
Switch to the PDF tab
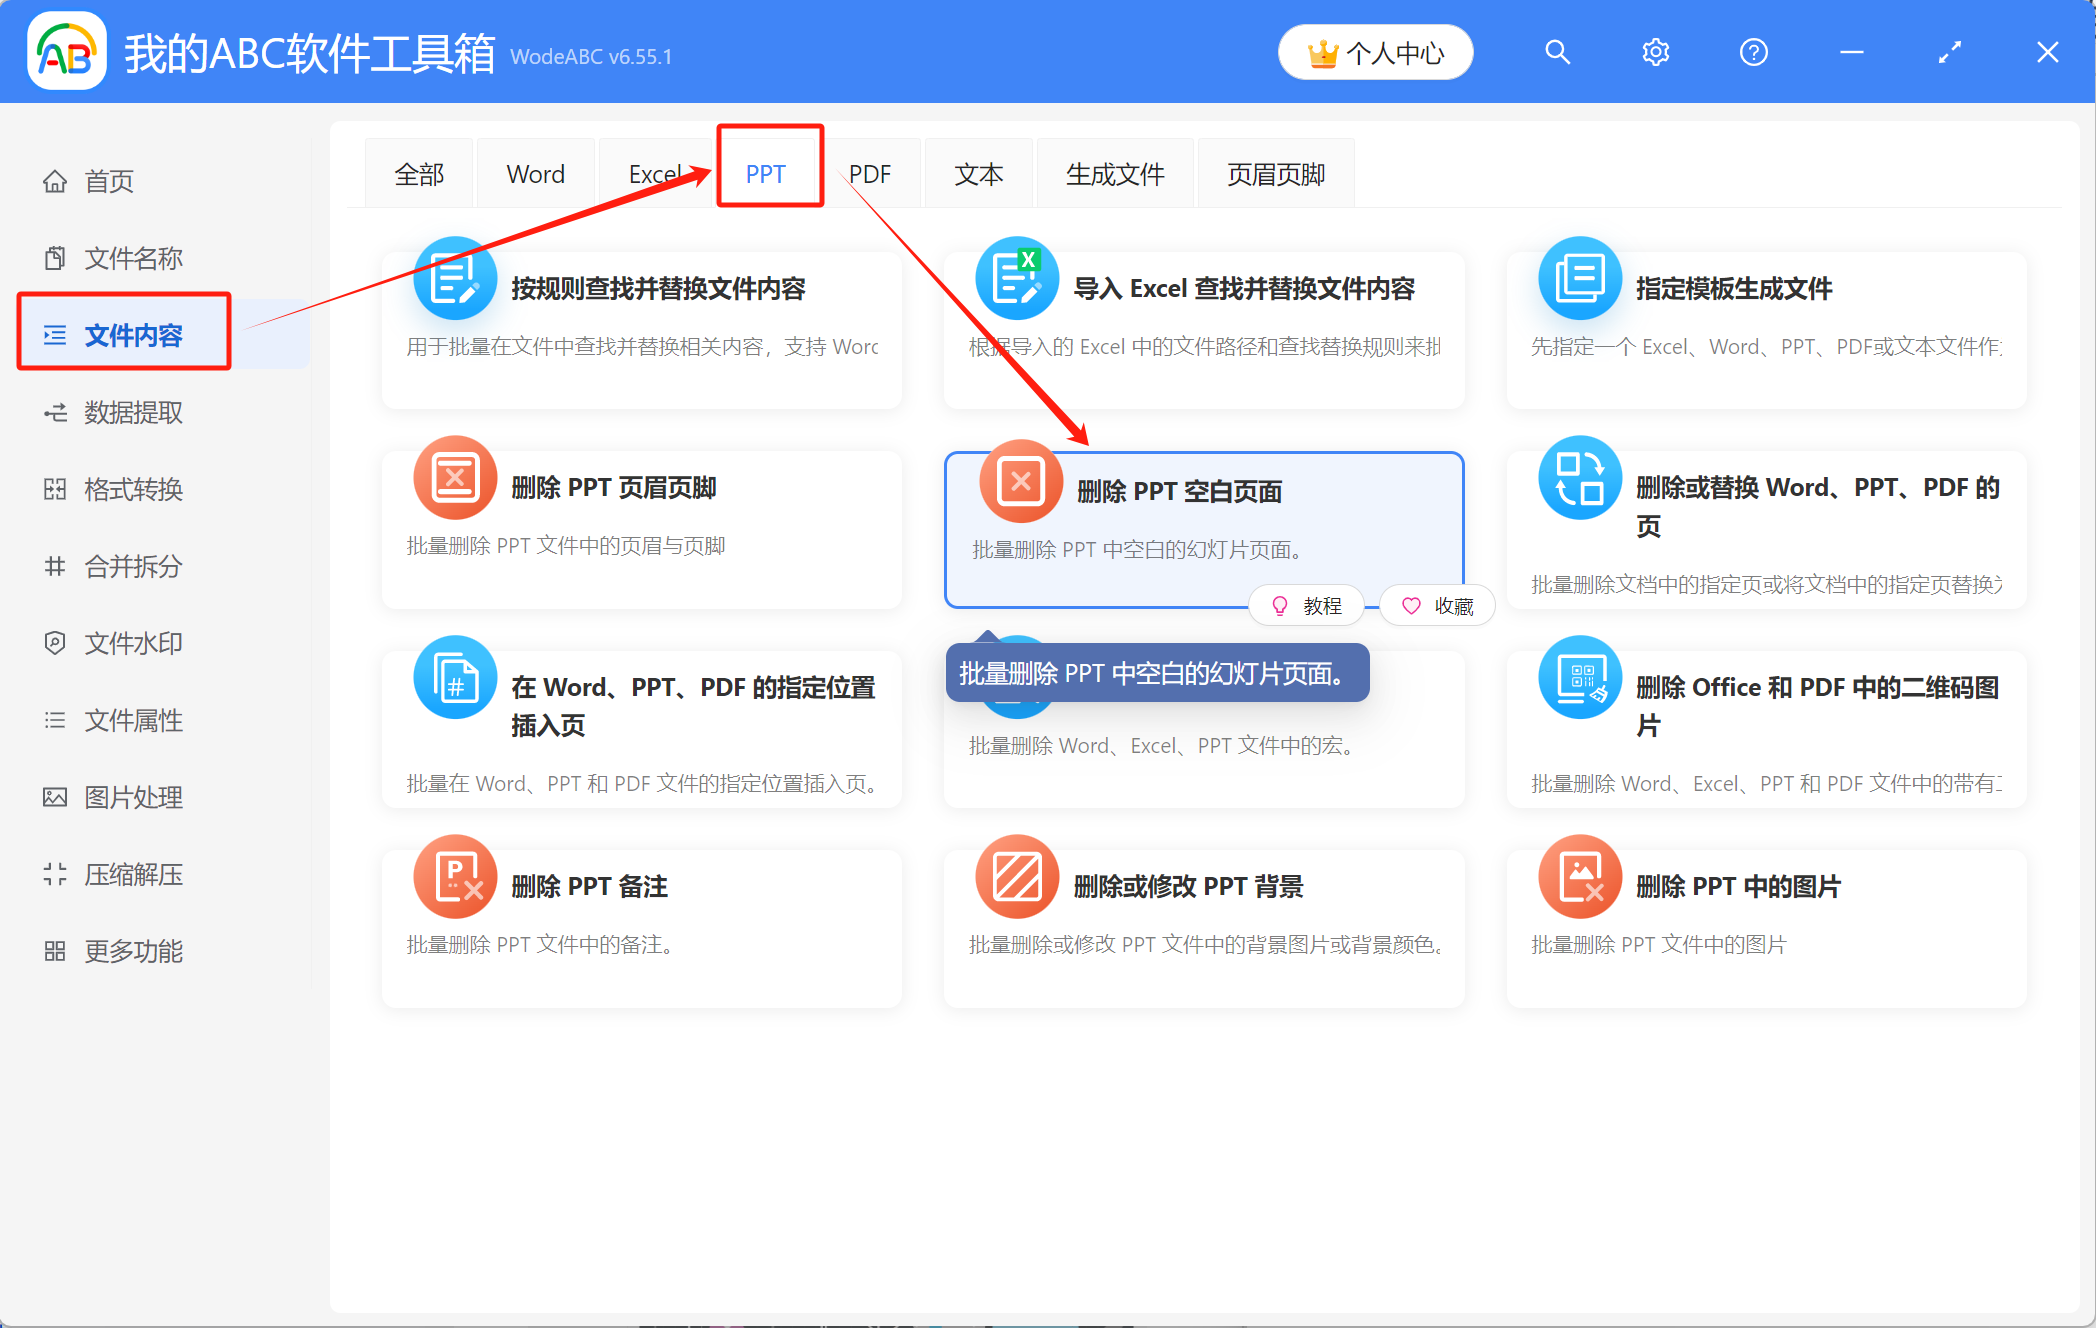(x=870, y=175)
